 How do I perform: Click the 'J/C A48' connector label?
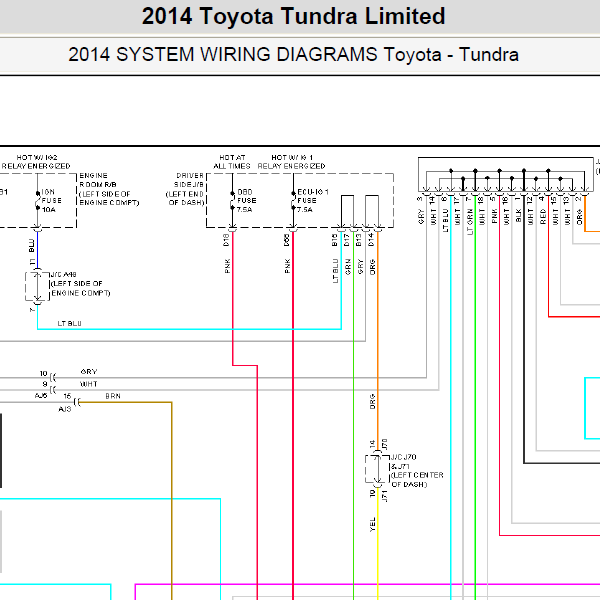(x=64, y=274)
